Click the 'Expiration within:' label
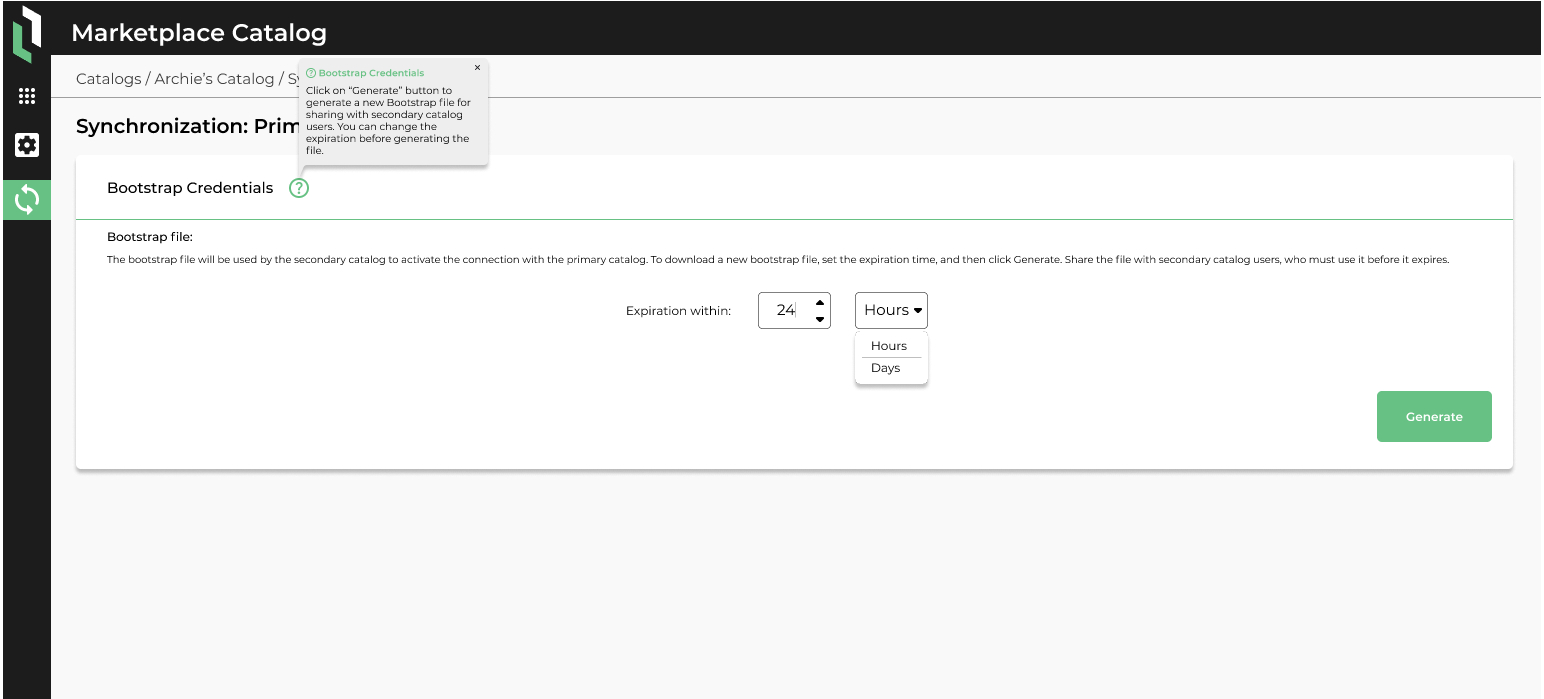The image size is (1544, 699). pyautogui.click(x=679, y=311)
